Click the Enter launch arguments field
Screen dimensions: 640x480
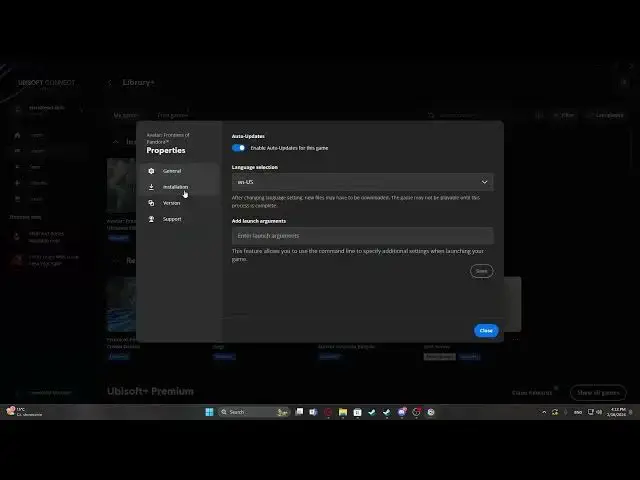pyautogui.click(x=362, y=236)
